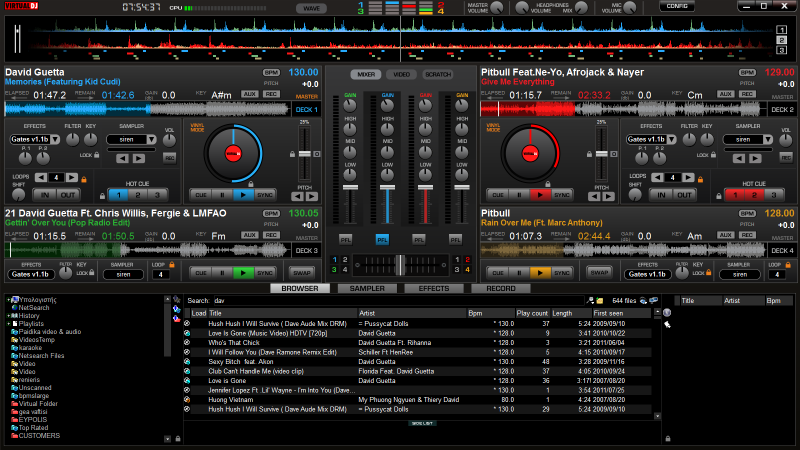The width and height of the screenshot is (800, 450).
Task: Toggle PFL for mixer channel 2
Action: click(x=382, y=240)
